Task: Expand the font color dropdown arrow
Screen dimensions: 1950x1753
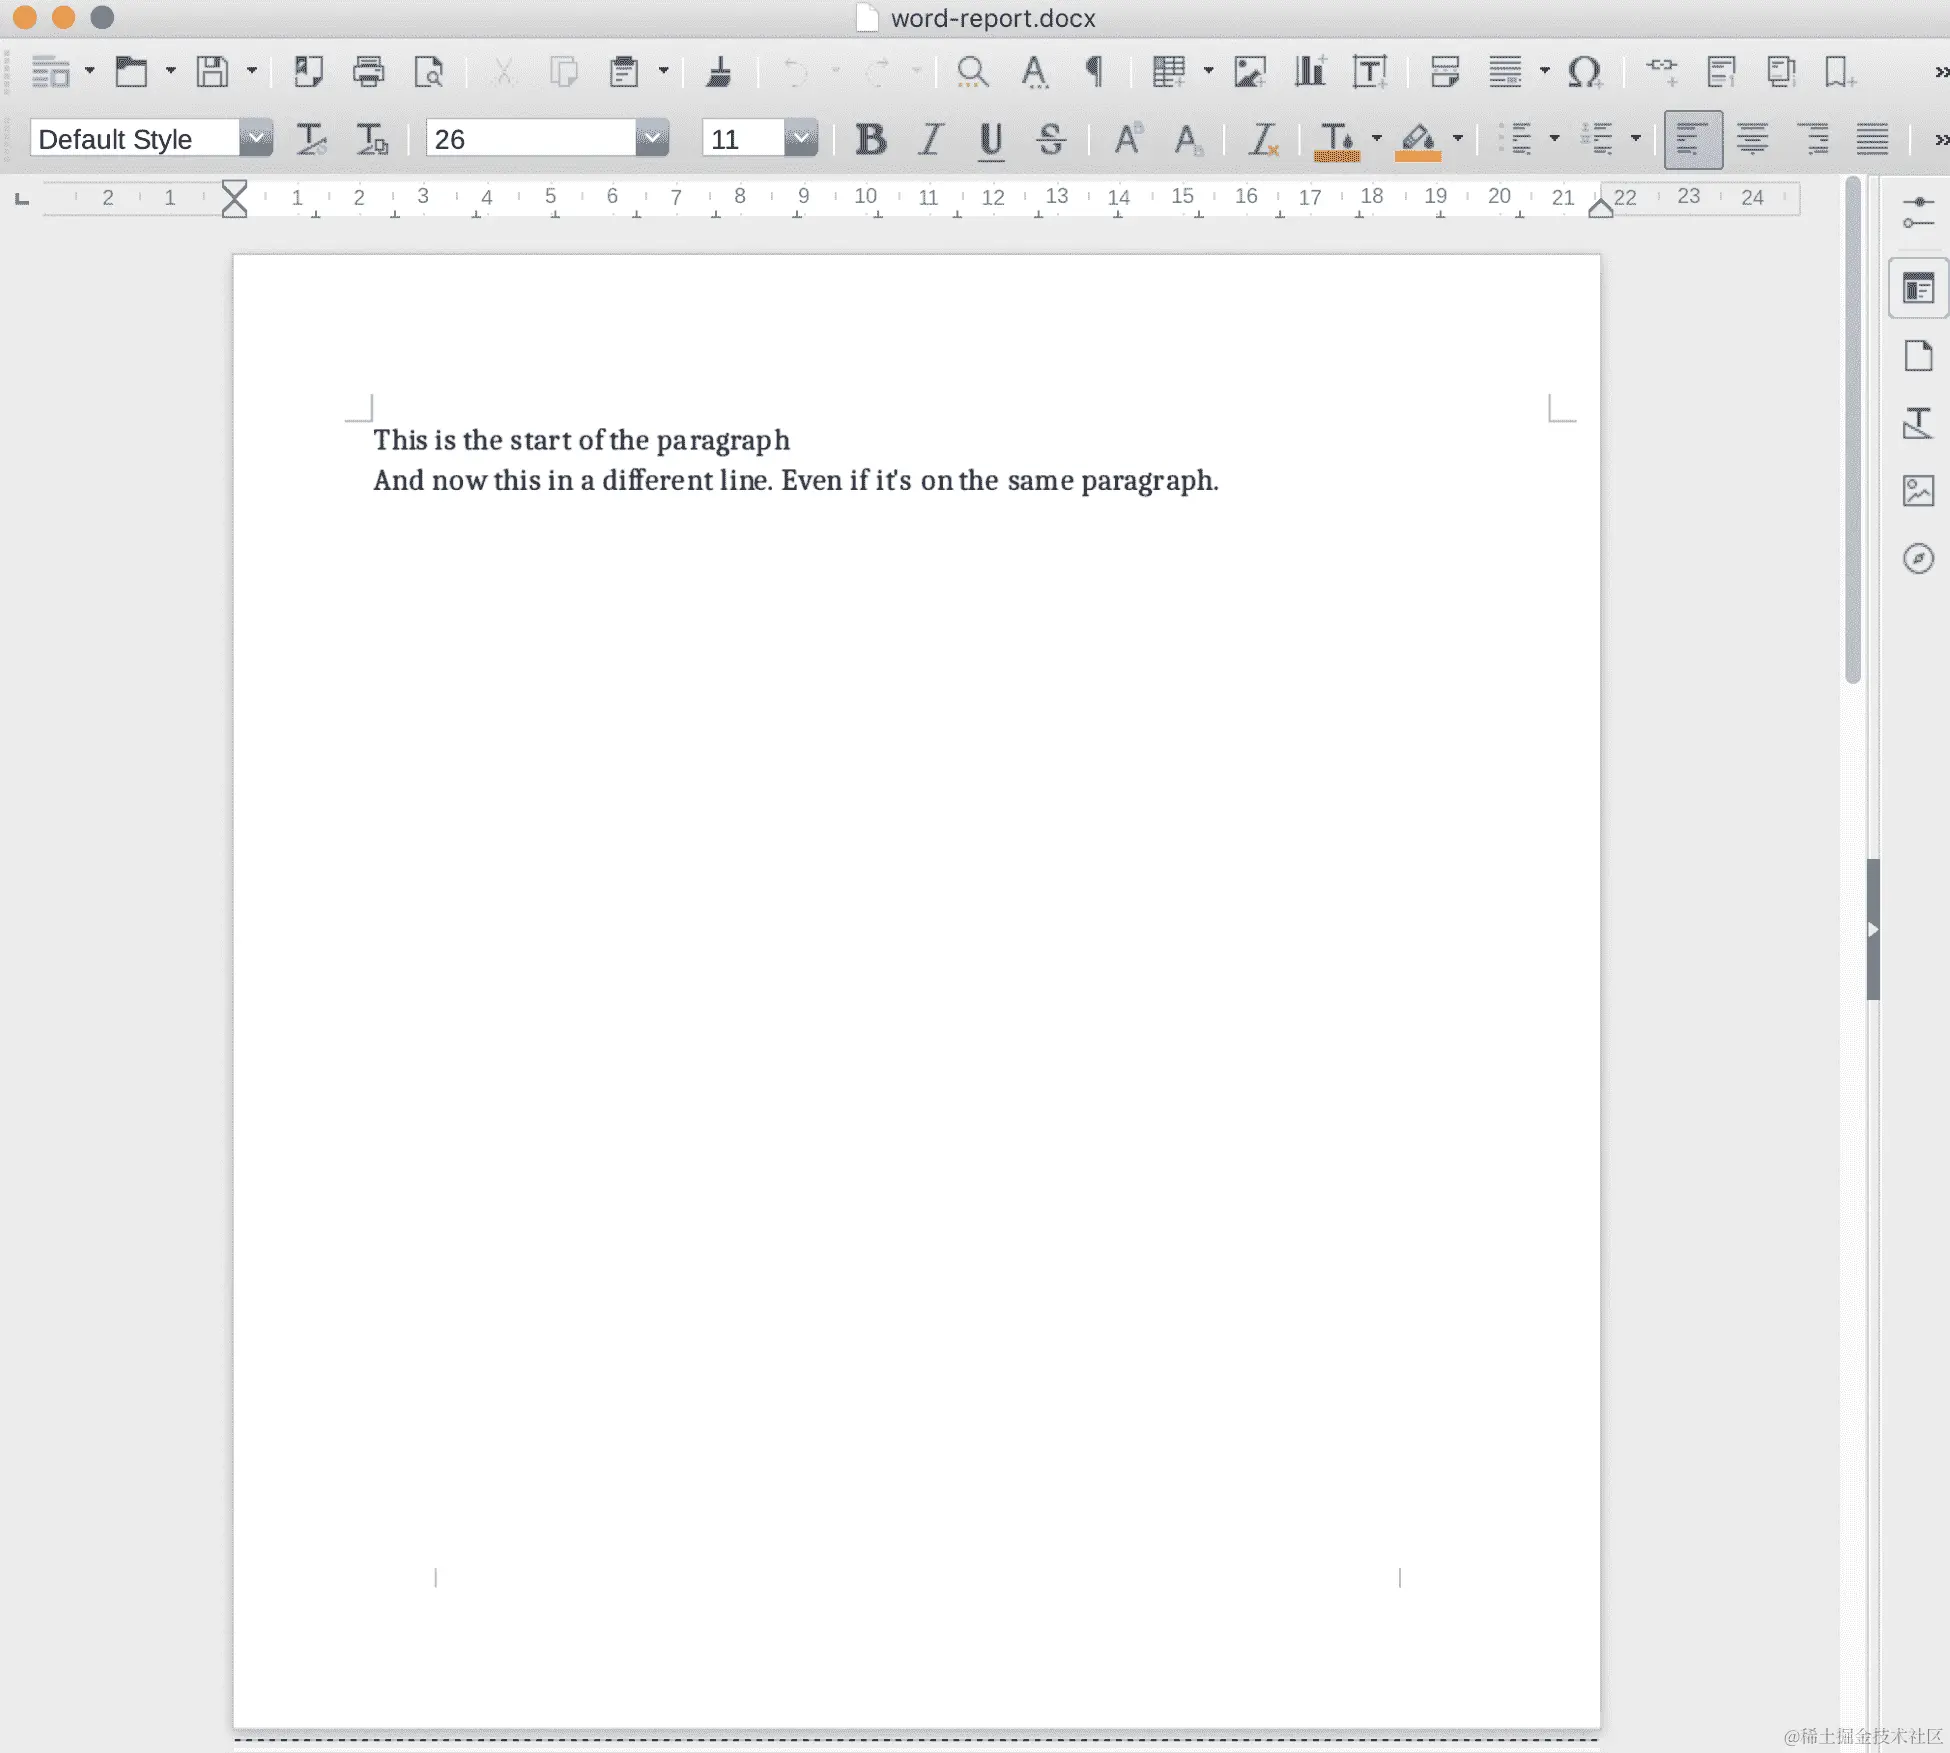Action: [x=1377, y=138]
